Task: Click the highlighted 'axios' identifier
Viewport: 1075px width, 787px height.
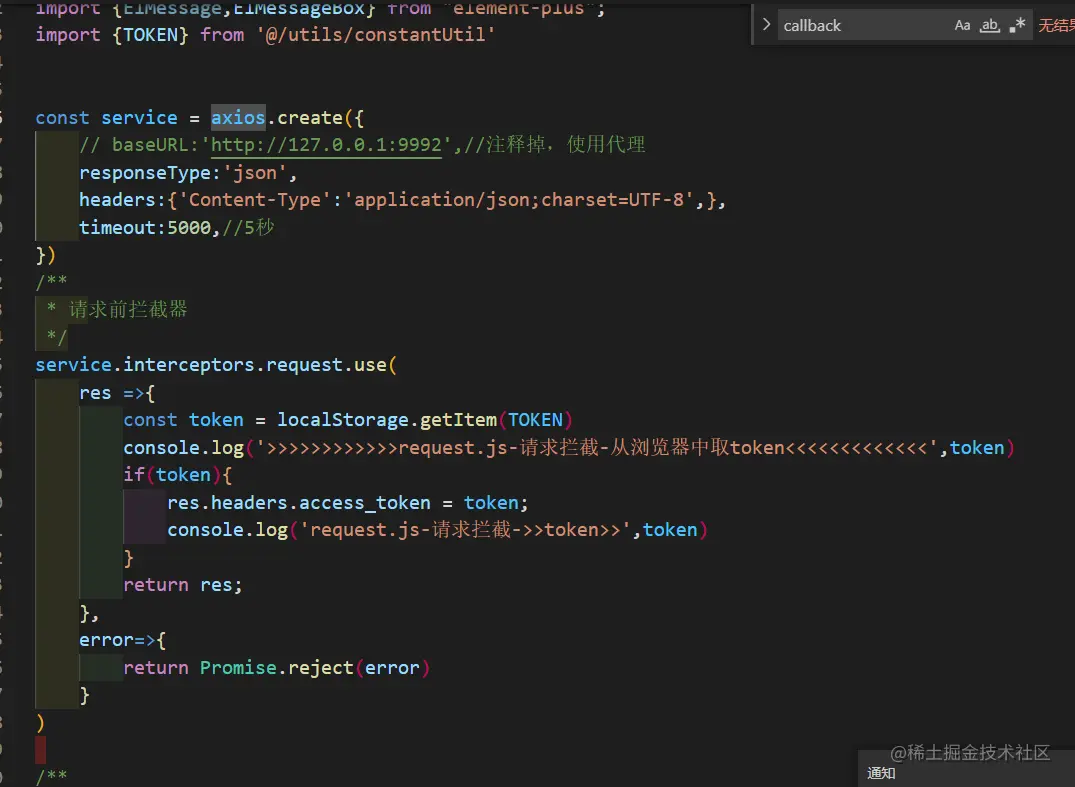Action: click(238, 118)
